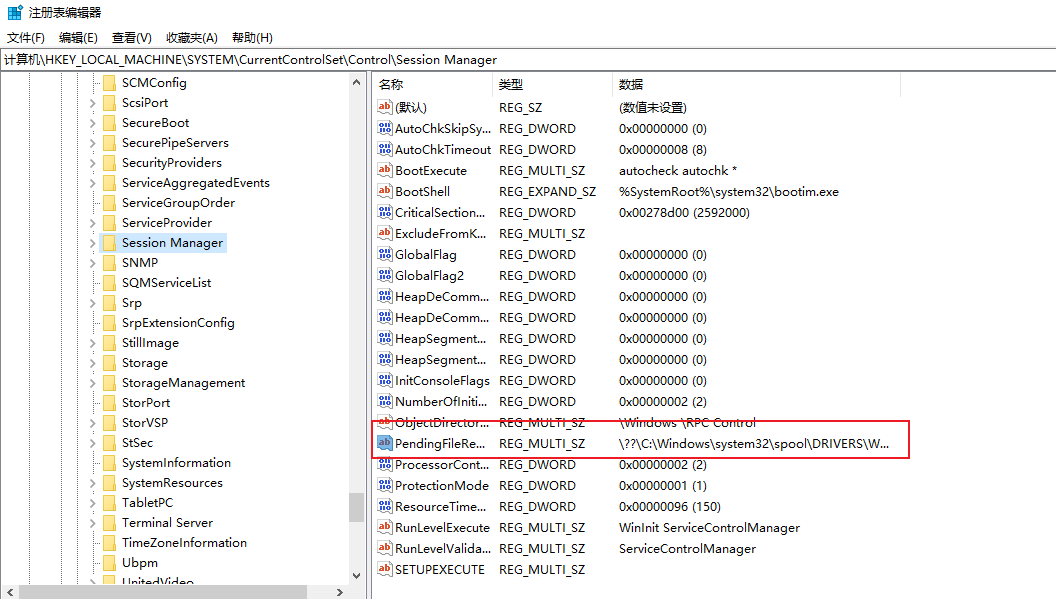This screenshot has height=599, width=1056.
Task: Select the TabletPC key
Action: coord(147,503)
